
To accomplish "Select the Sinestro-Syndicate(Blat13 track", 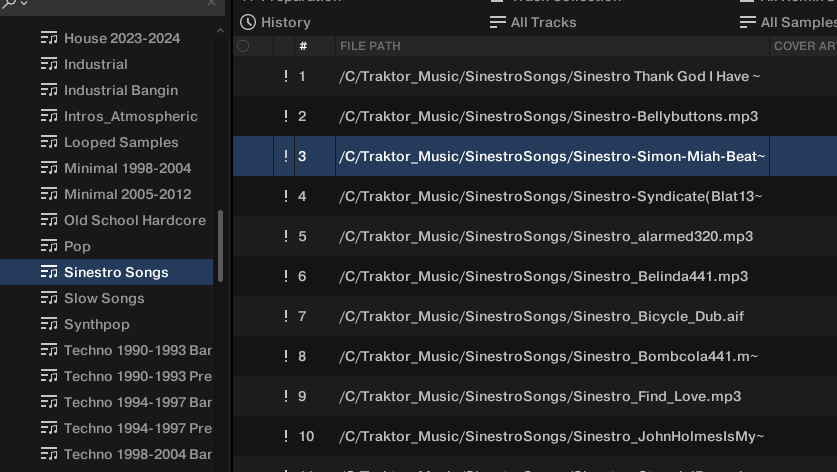I will click(x=552, y=196).
